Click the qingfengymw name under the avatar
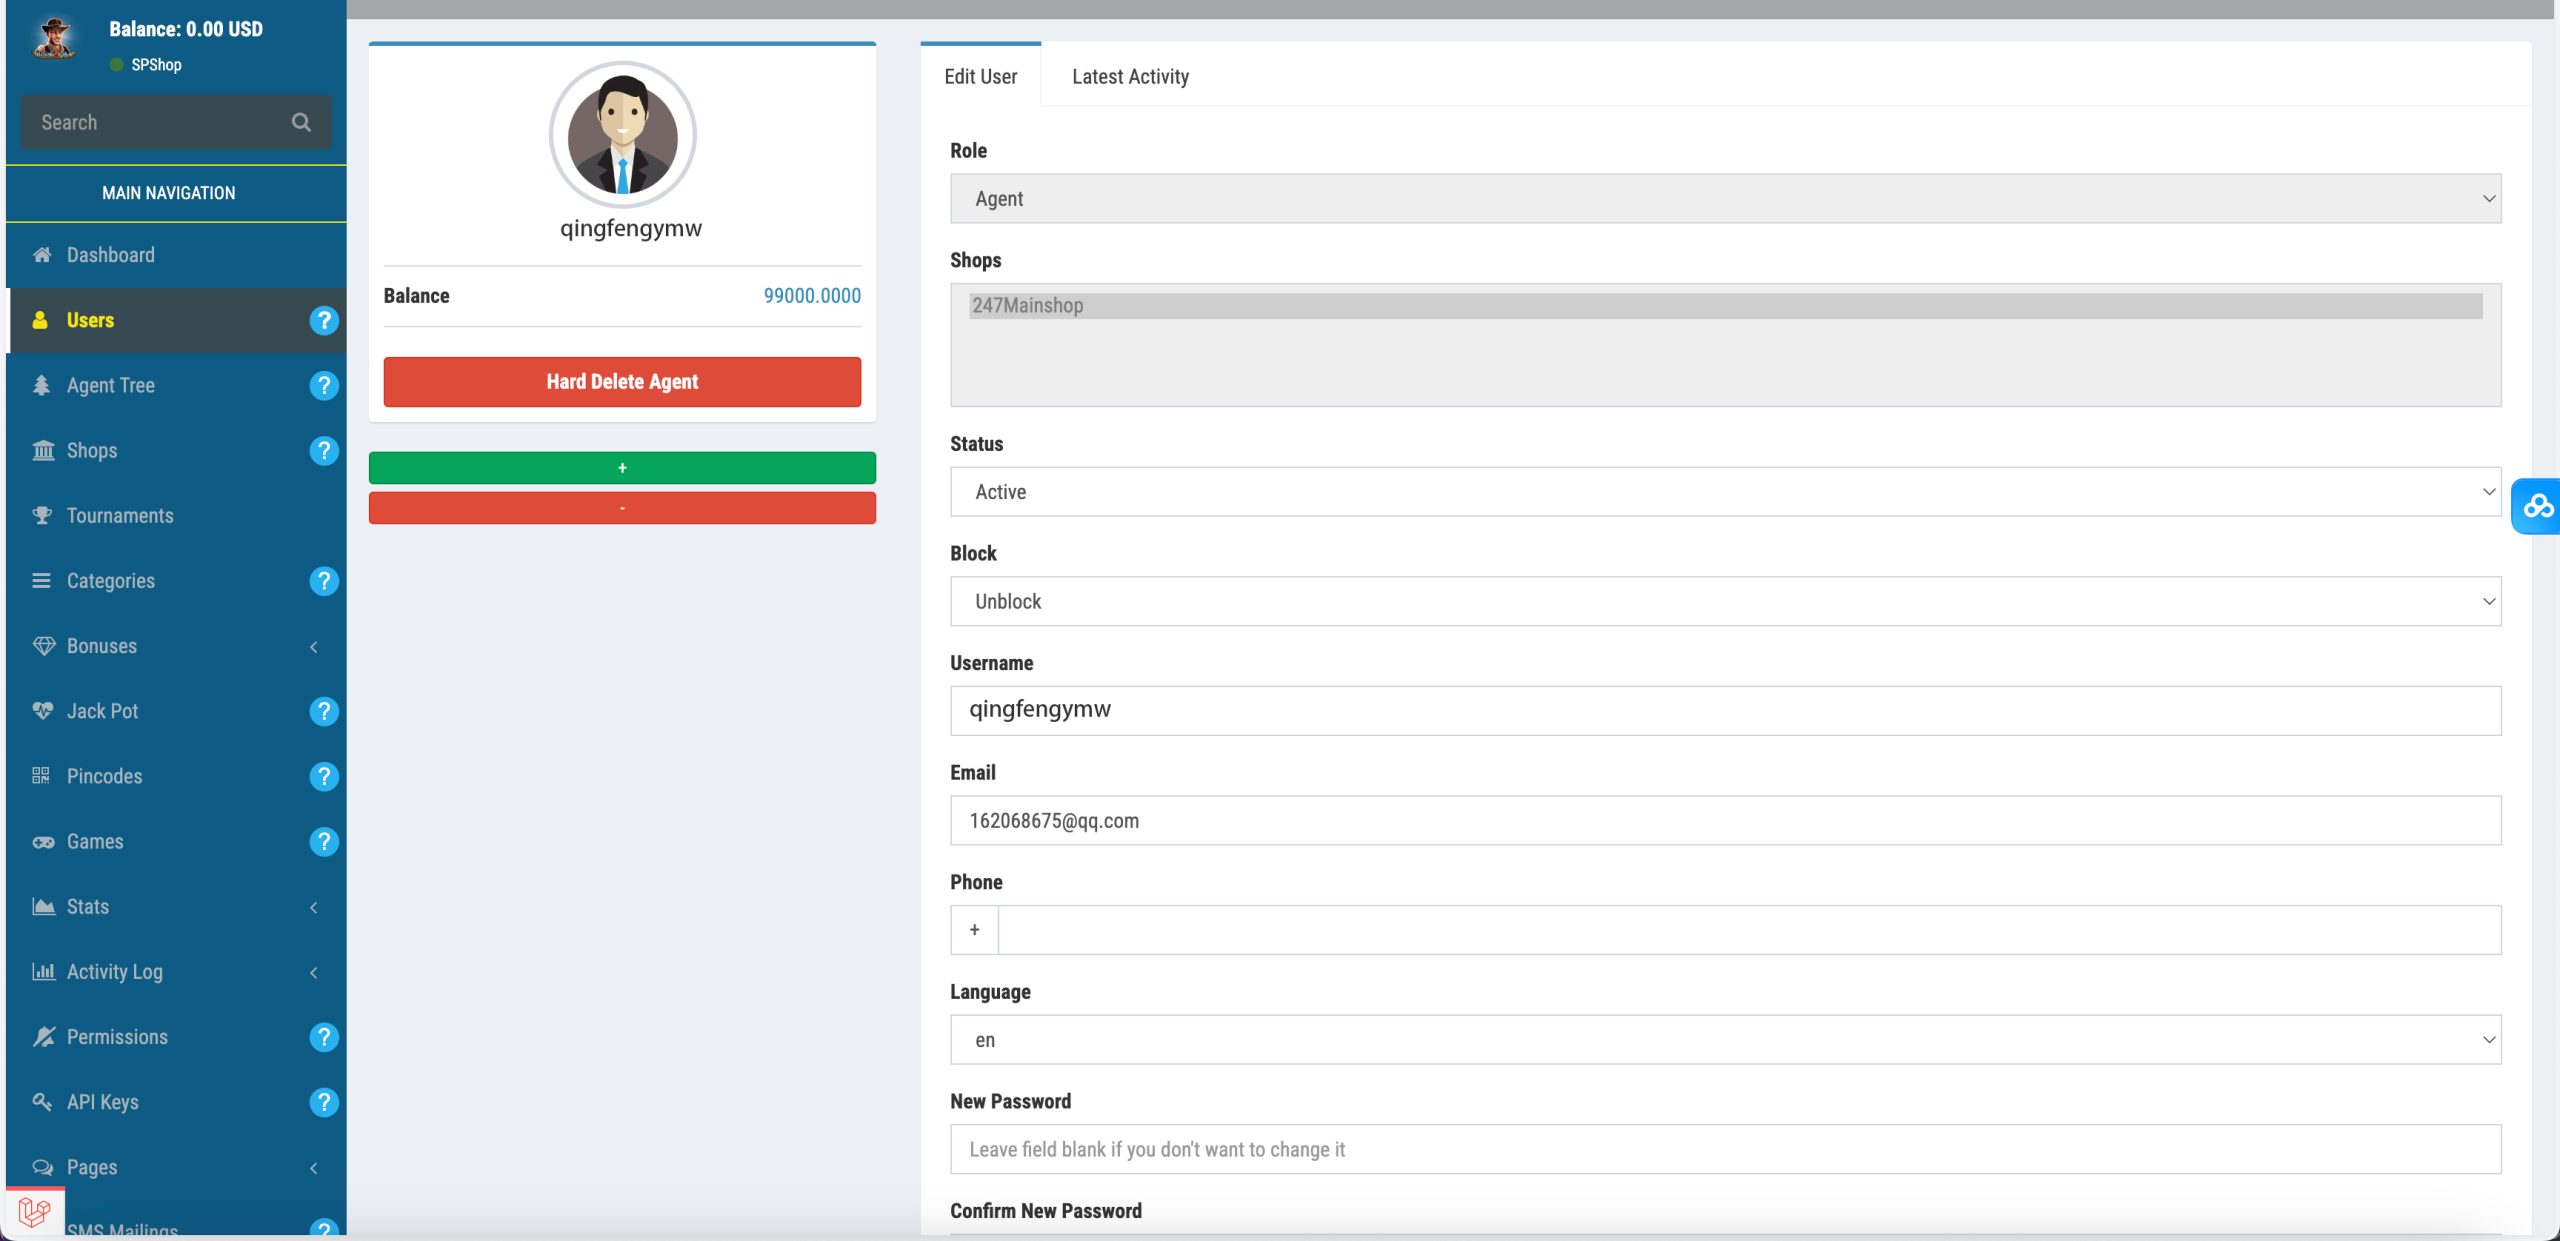This screenshot has height=1241, width=2560. pyautogui.click(x=631, y=229)
